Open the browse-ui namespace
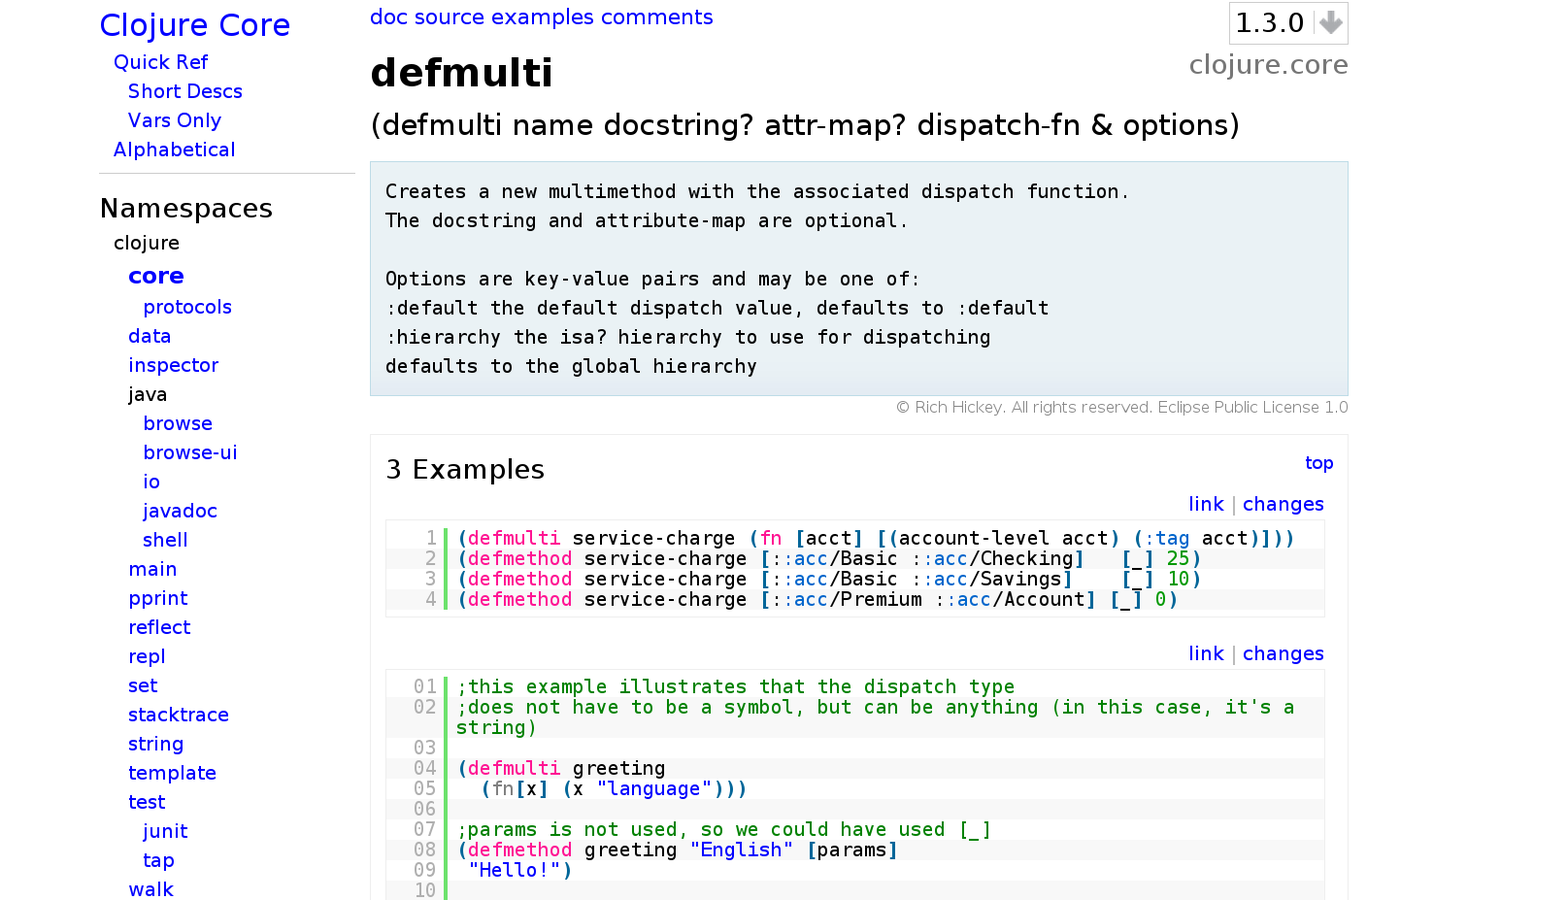This screenshot has width=1567, height=900. point(190,452)
